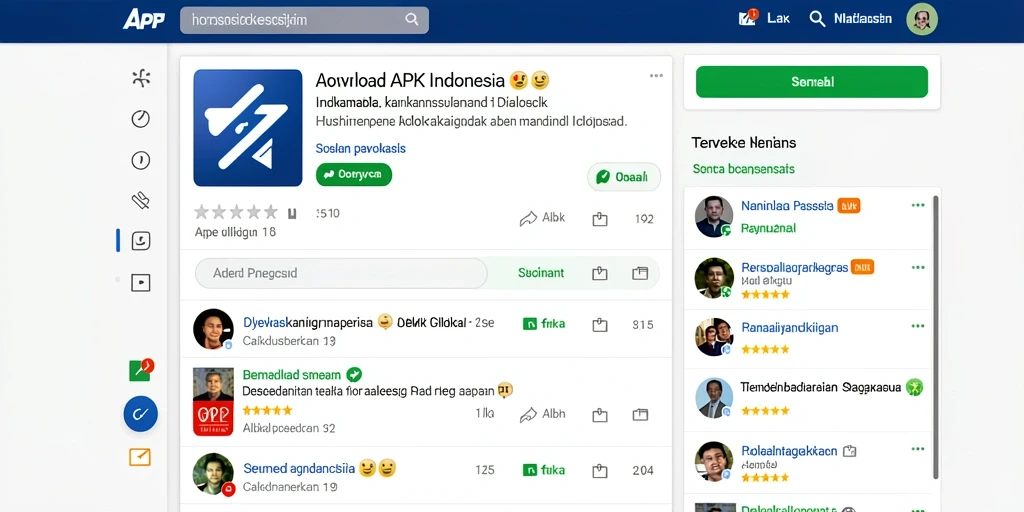Click the fuka button in 315 row
1024x512 pixels.
pyautogui.click(x=544, y=323)
